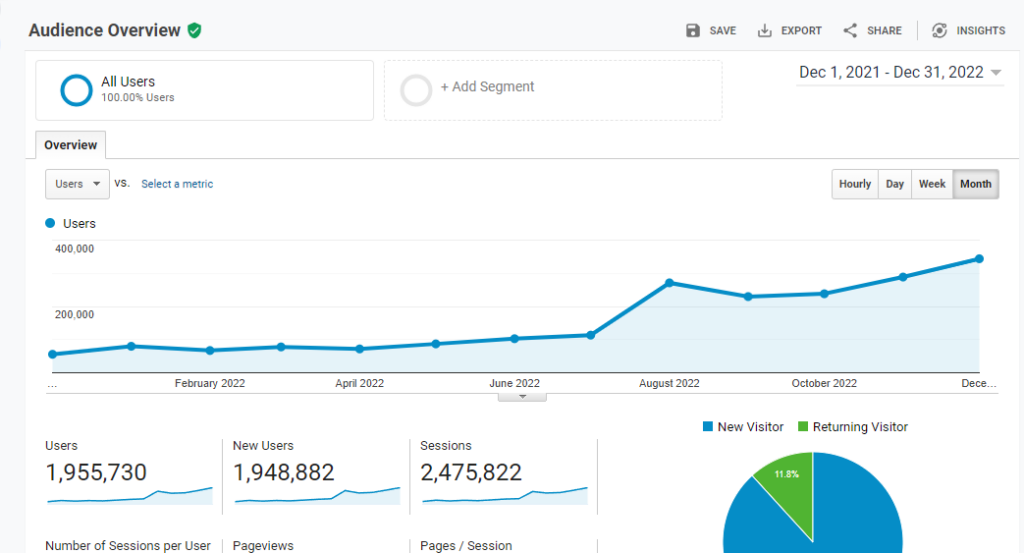The image size is (1024, 553).
Task: Click + Add Segment
Action: point(487,87)
